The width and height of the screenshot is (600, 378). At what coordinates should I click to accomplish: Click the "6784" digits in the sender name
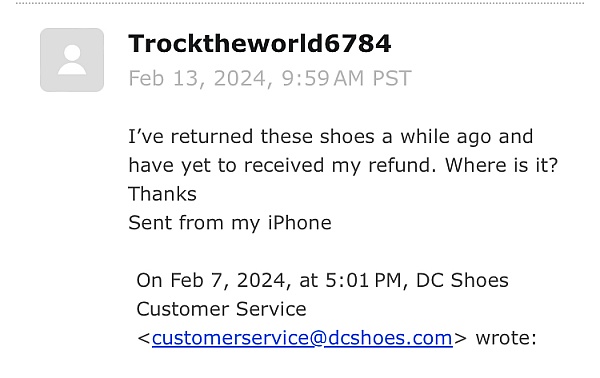(358, 43)
